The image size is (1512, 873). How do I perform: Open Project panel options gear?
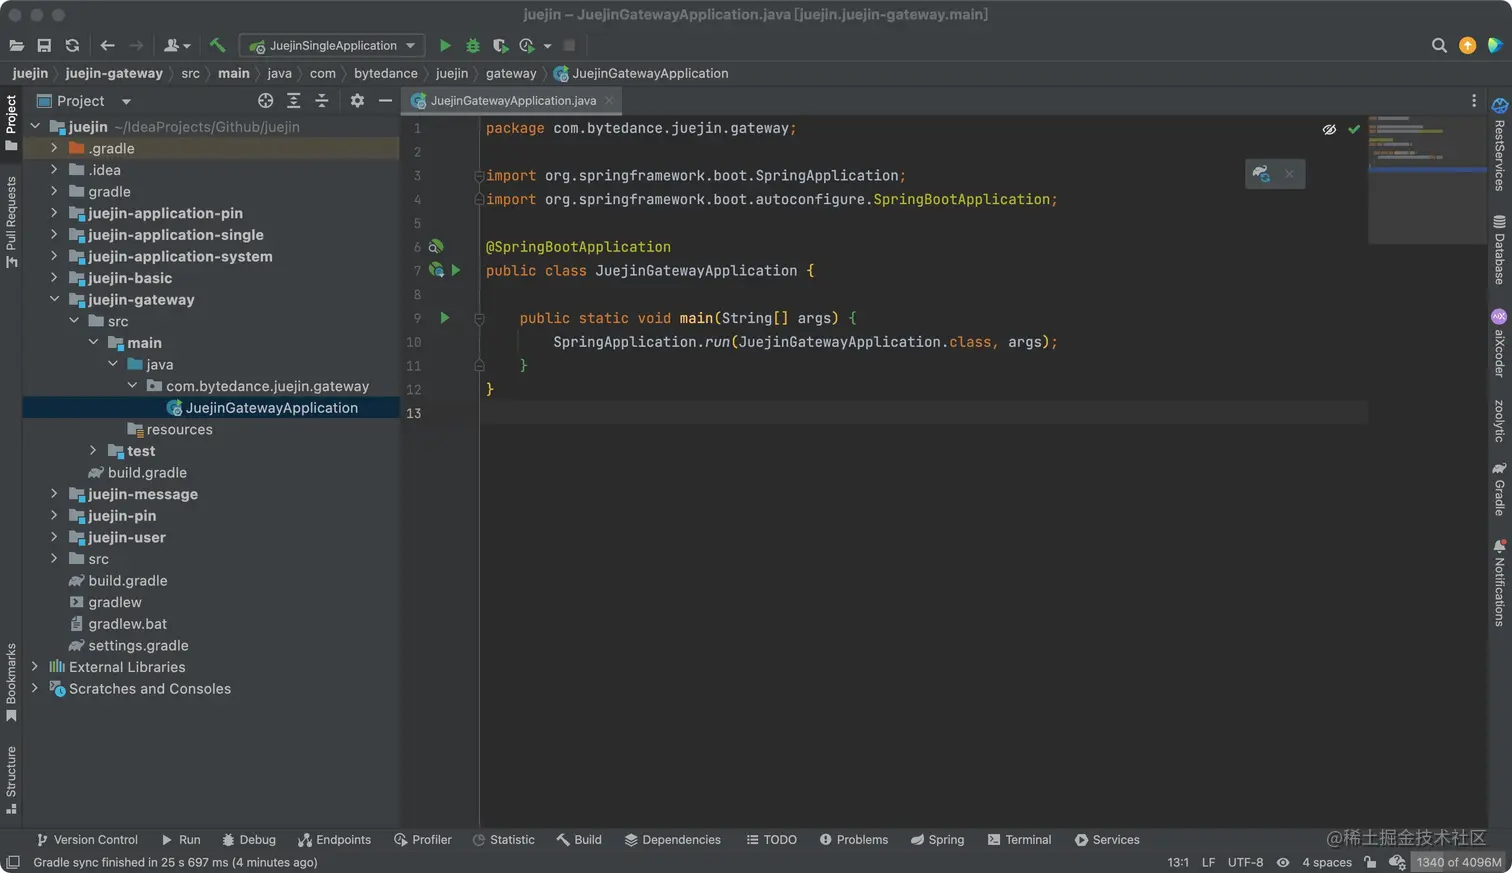357,101
